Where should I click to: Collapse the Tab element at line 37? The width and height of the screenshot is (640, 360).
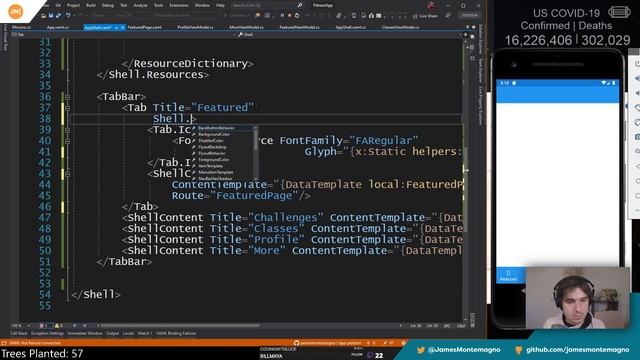67,108
